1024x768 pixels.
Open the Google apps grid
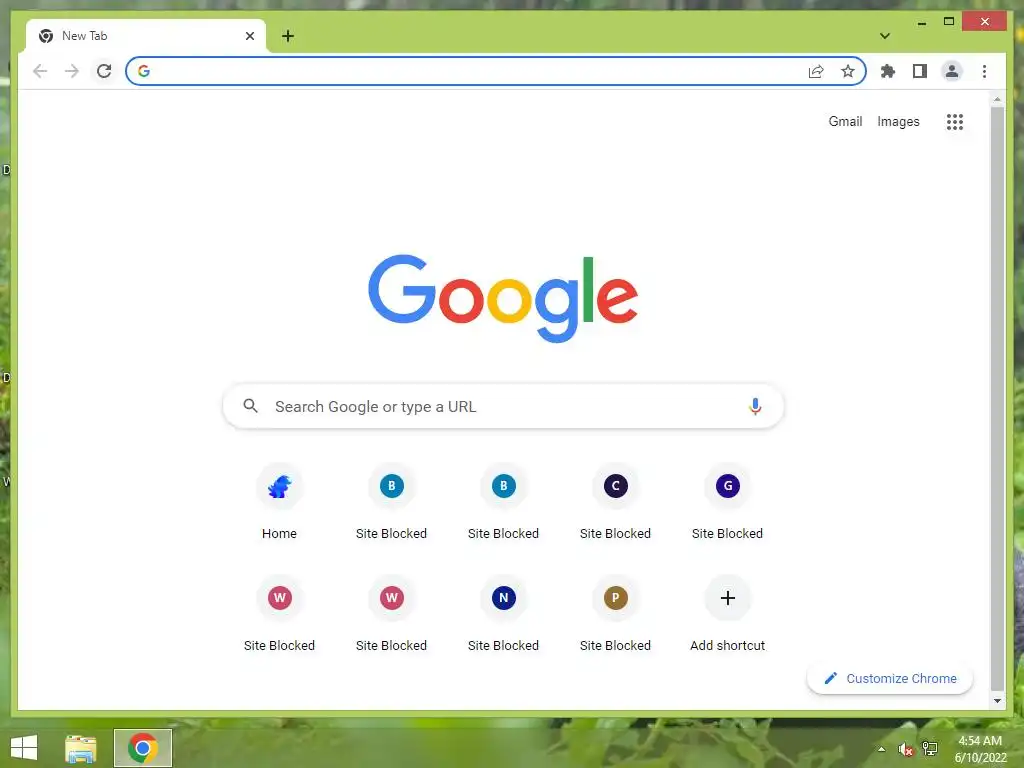955,121
